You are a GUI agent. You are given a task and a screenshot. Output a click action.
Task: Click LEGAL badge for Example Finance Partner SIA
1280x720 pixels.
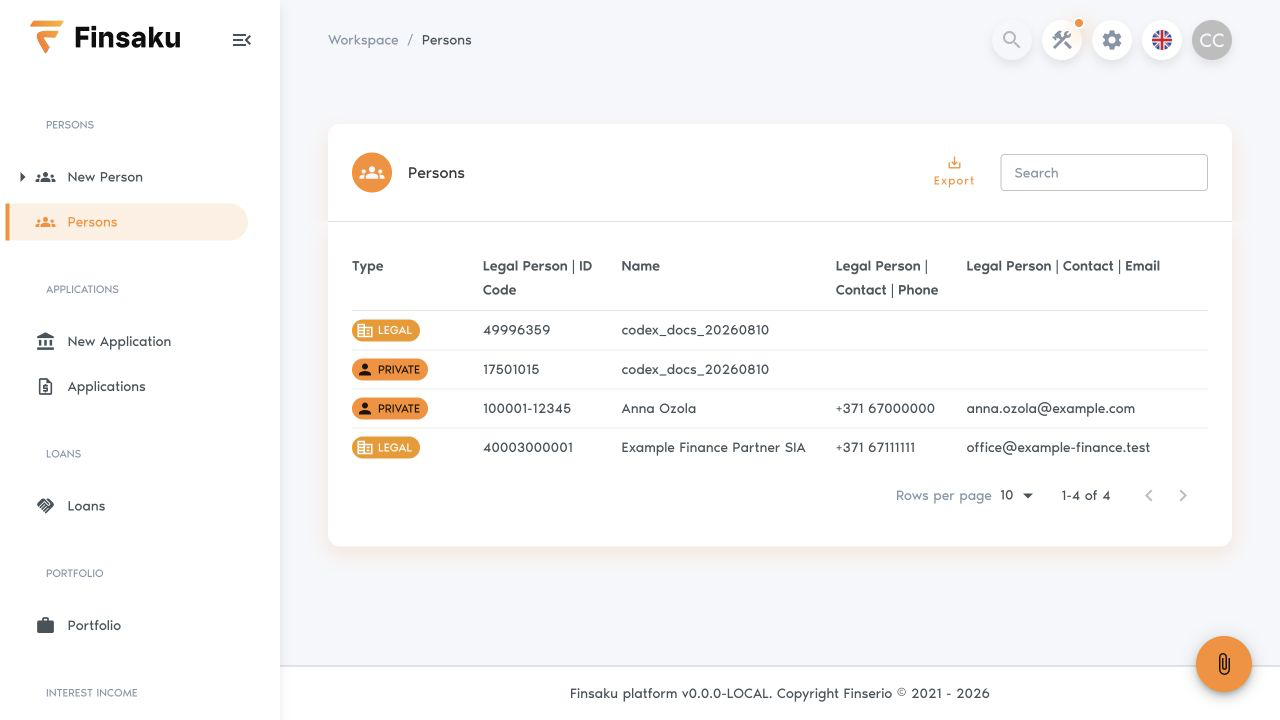(386, 447)
